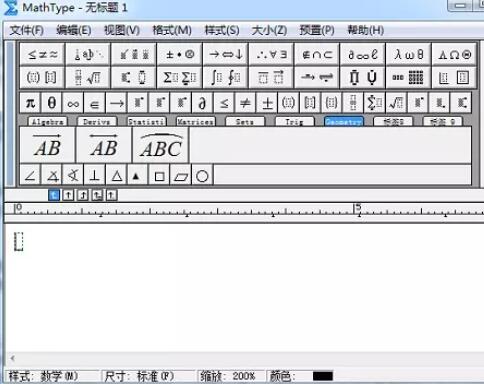Open the arrow symbols palette
This screenshot has width=484, height=384.
click(226, 54)
